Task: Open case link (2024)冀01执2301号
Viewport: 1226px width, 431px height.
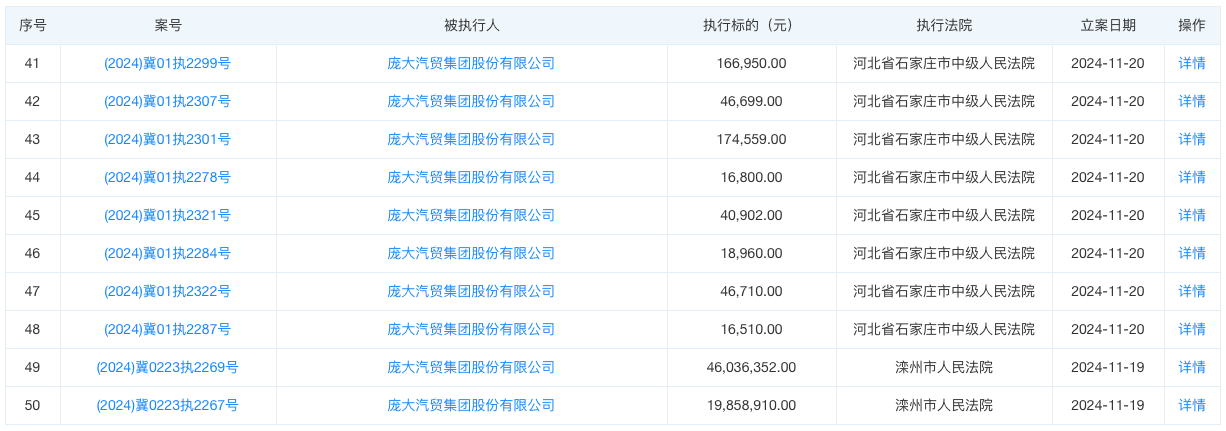Action: point(167,139)
